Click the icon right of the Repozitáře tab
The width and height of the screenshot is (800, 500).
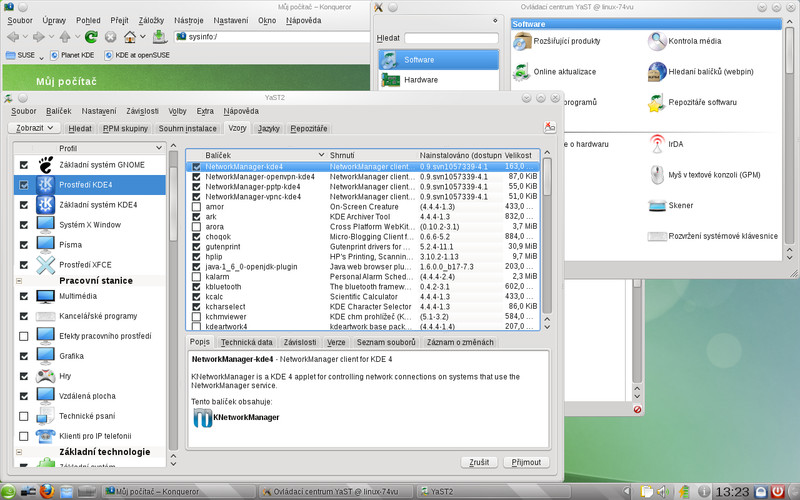pyautogui.click(x=549, y=127)
